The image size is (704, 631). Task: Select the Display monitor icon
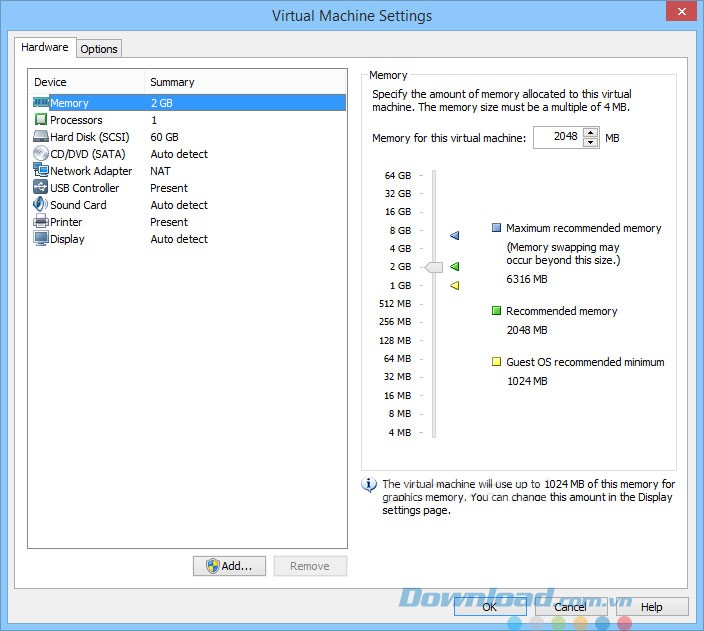click(41, 239)
